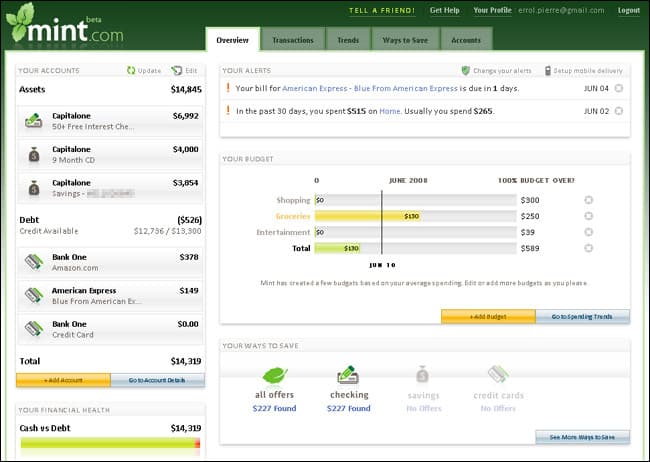
Task: Open the Accounts tab
Action: coord(466,40)
